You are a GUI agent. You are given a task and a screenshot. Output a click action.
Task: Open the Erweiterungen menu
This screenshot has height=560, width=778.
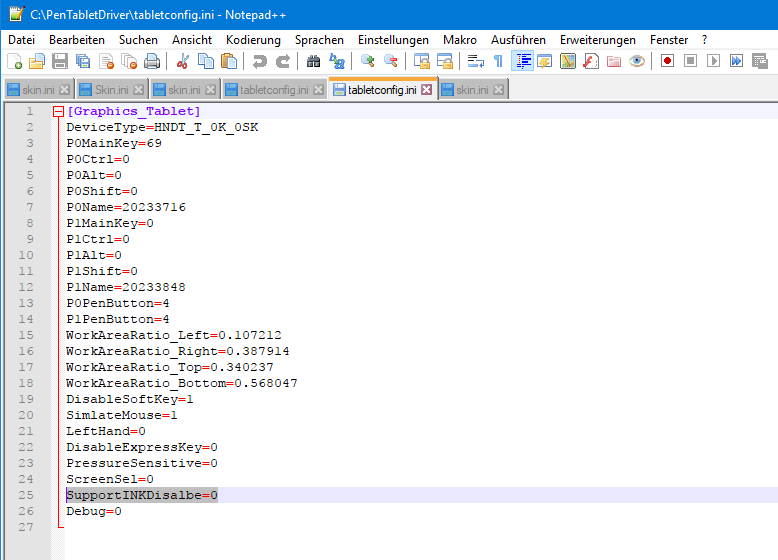pos(598,40)
